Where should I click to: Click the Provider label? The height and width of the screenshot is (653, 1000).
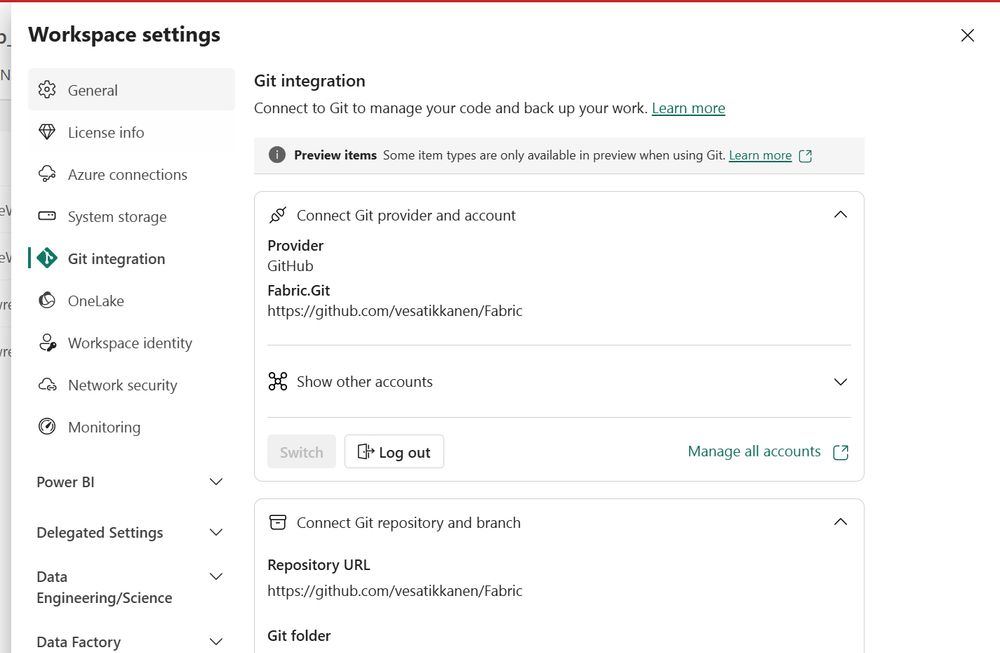click(295, 246)
